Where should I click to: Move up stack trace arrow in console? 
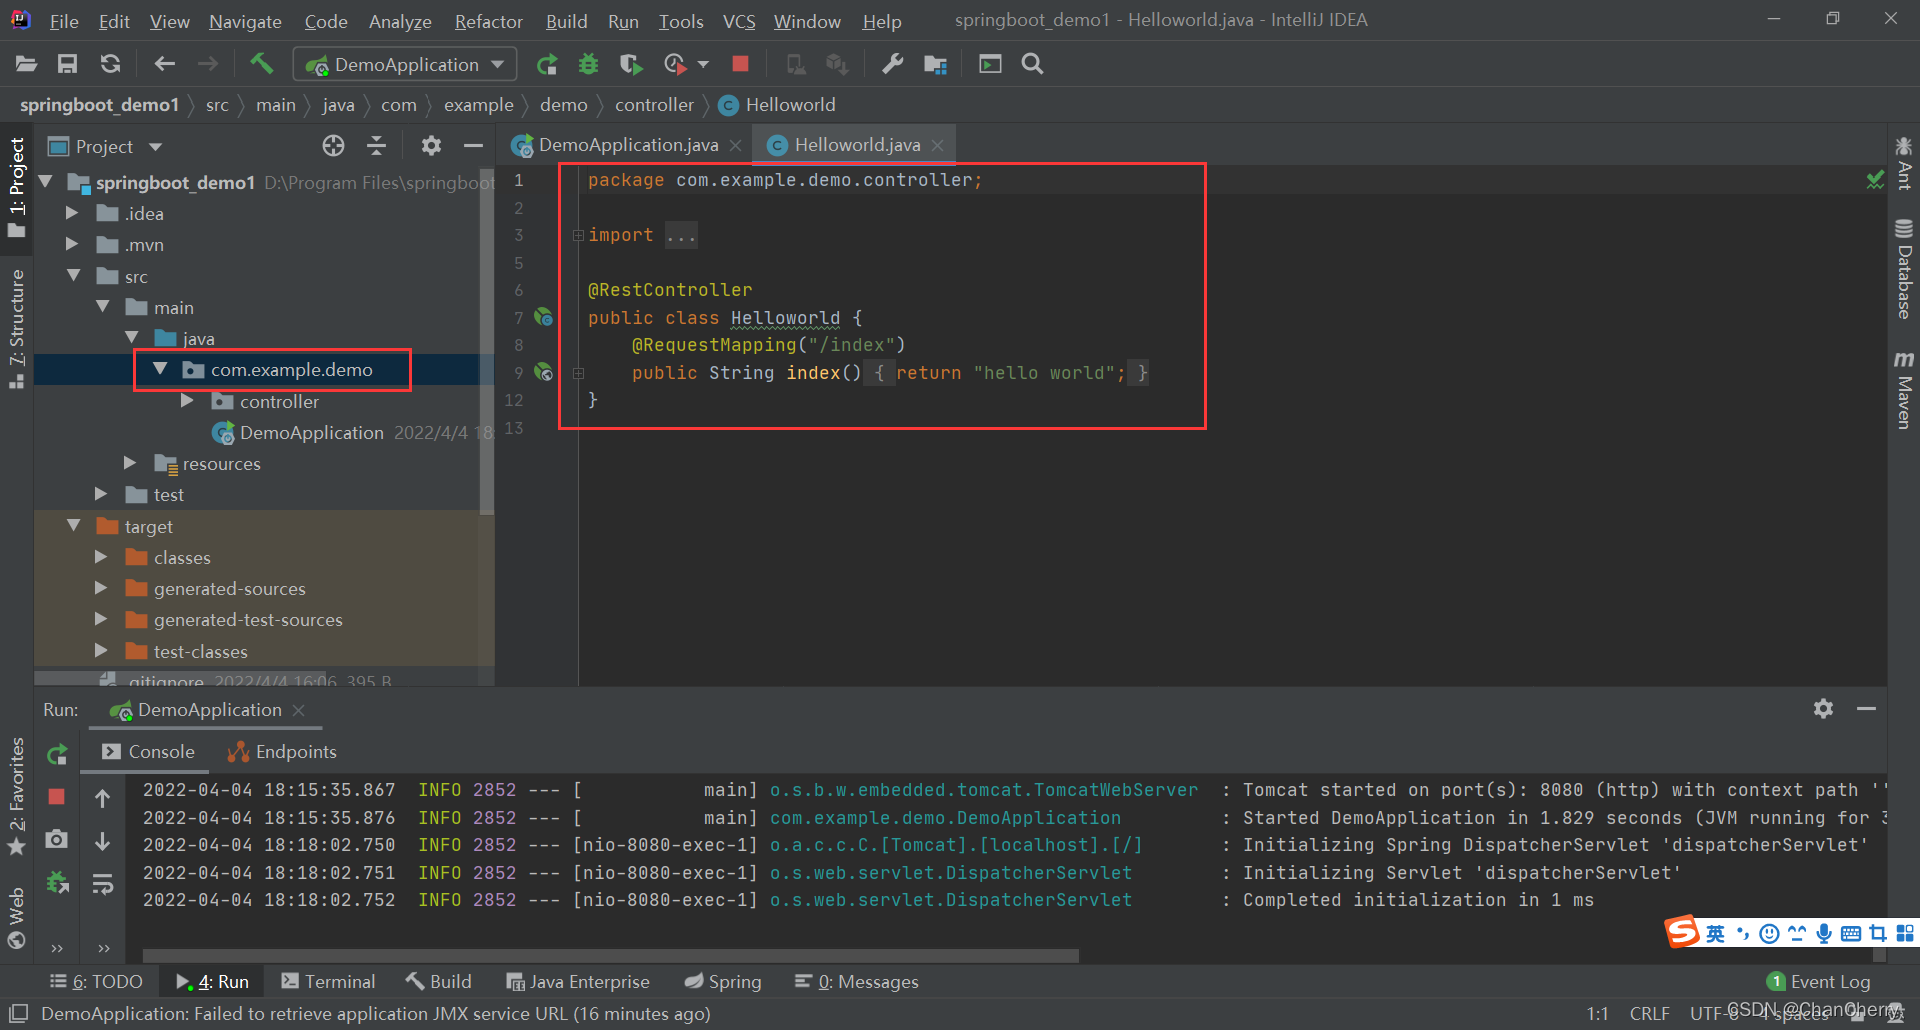(x=102, y=798)
